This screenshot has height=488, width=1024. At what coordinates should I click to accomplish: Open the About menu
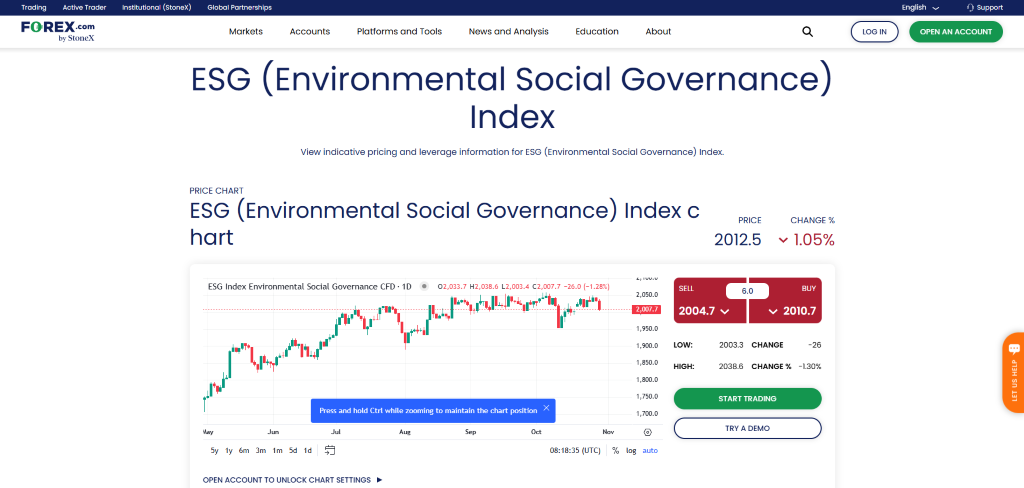[658, 31]
